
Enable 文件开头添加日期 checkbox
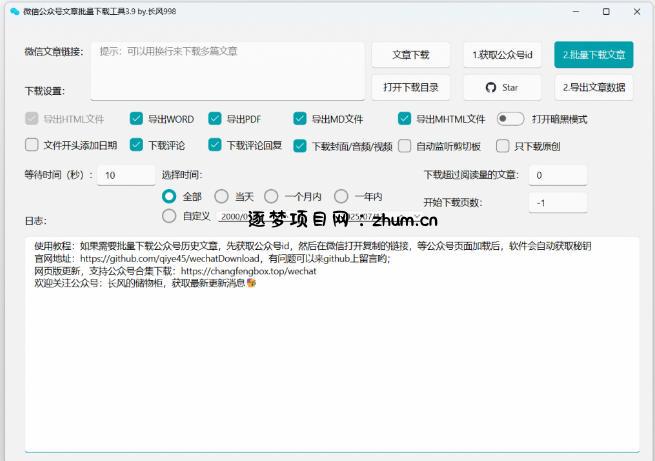[x=32, y=145]
